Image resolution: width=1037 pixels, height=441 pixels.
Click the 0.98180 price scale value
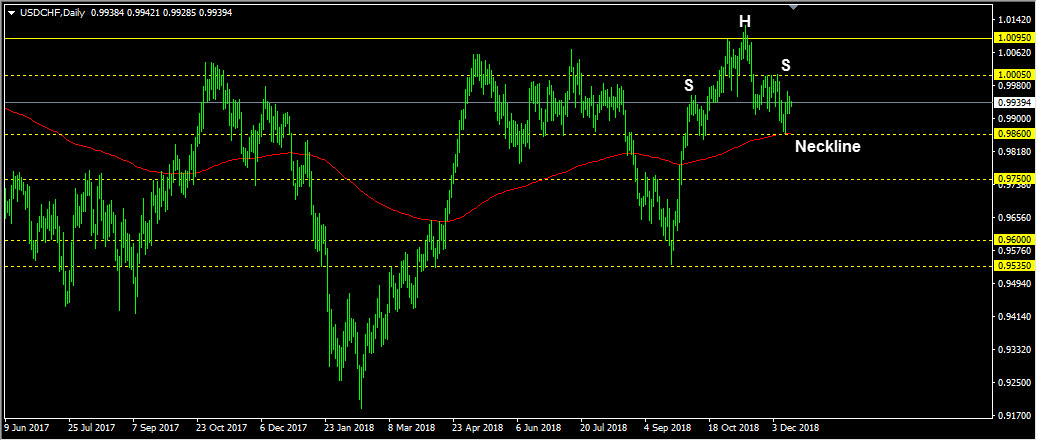click(x=1013, y=151)
